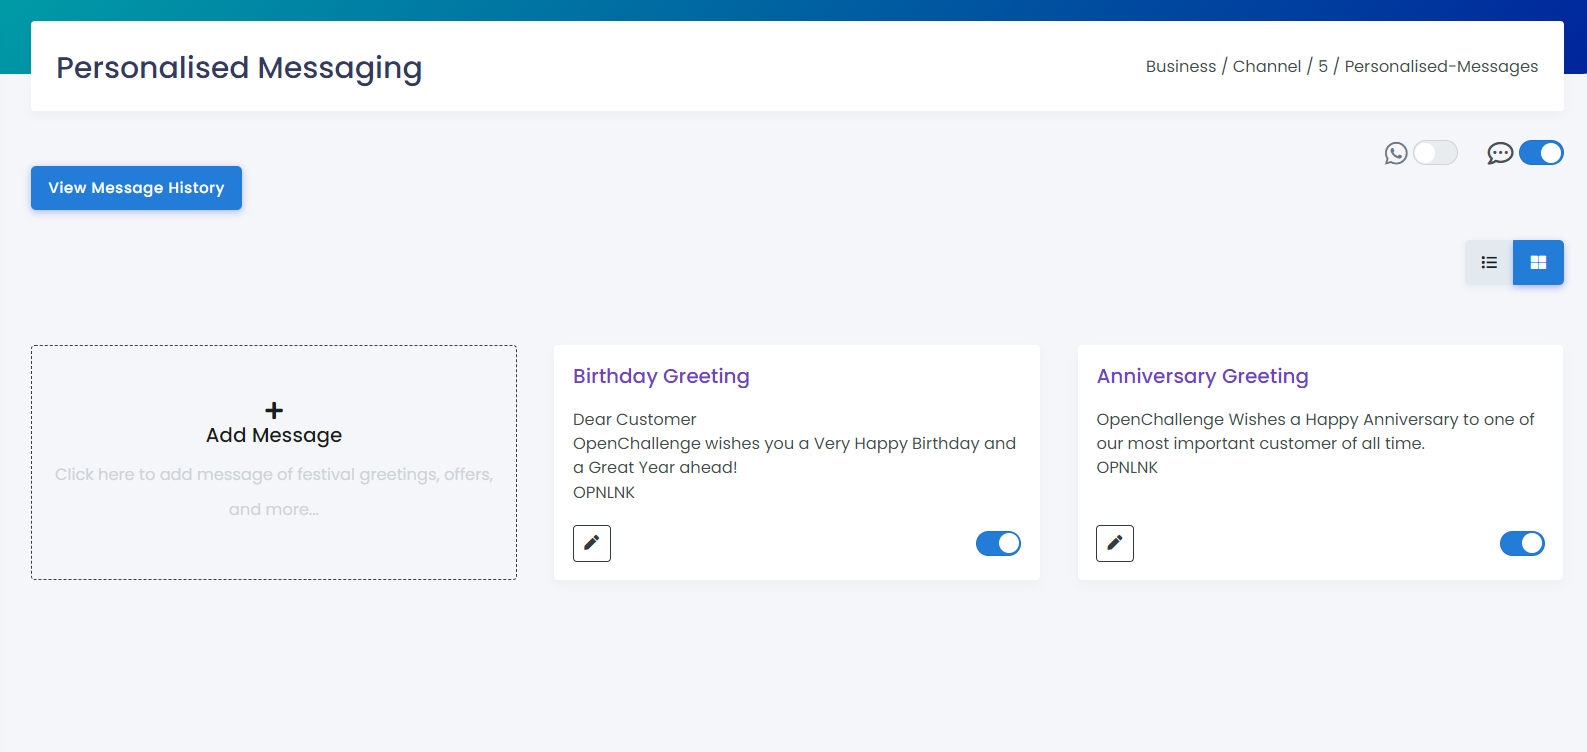Switch to list view layout

[x=1489, y=263]
